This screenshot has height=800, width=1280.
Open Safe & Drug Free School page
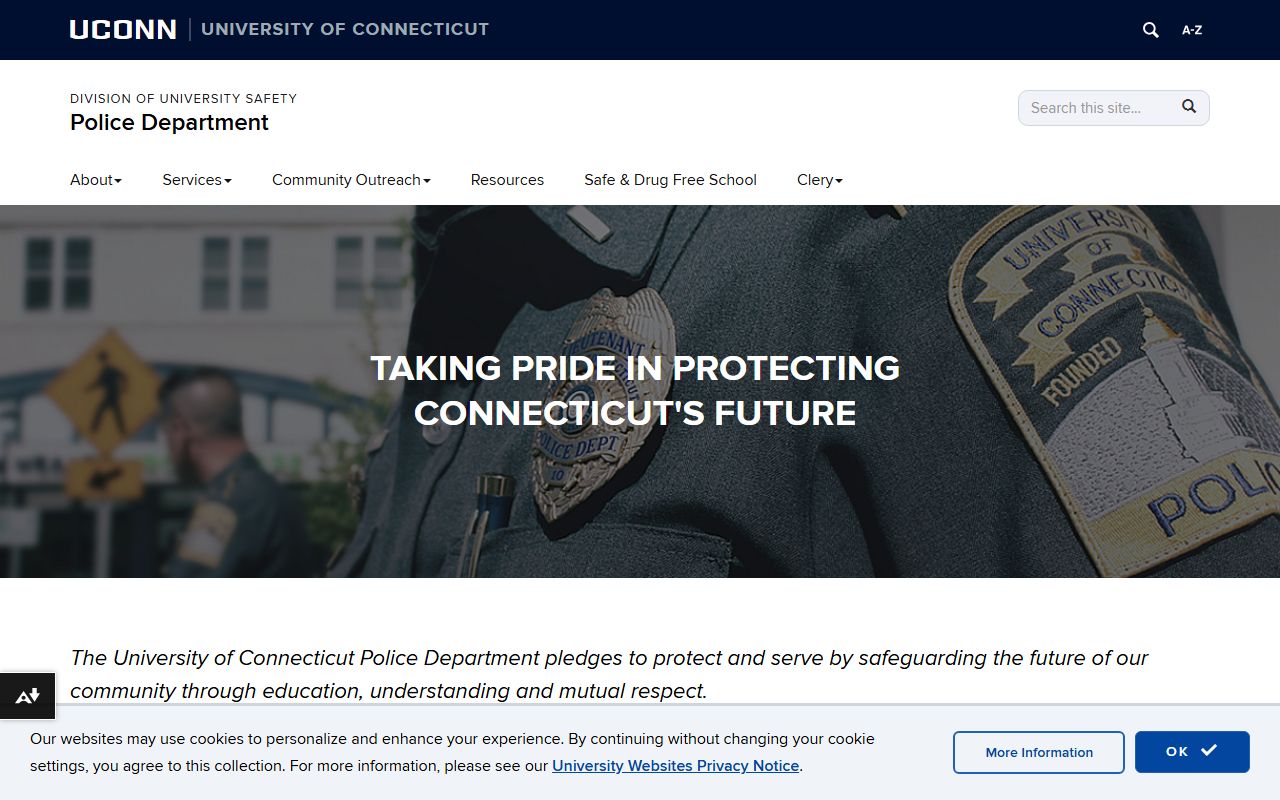point(670,180)
